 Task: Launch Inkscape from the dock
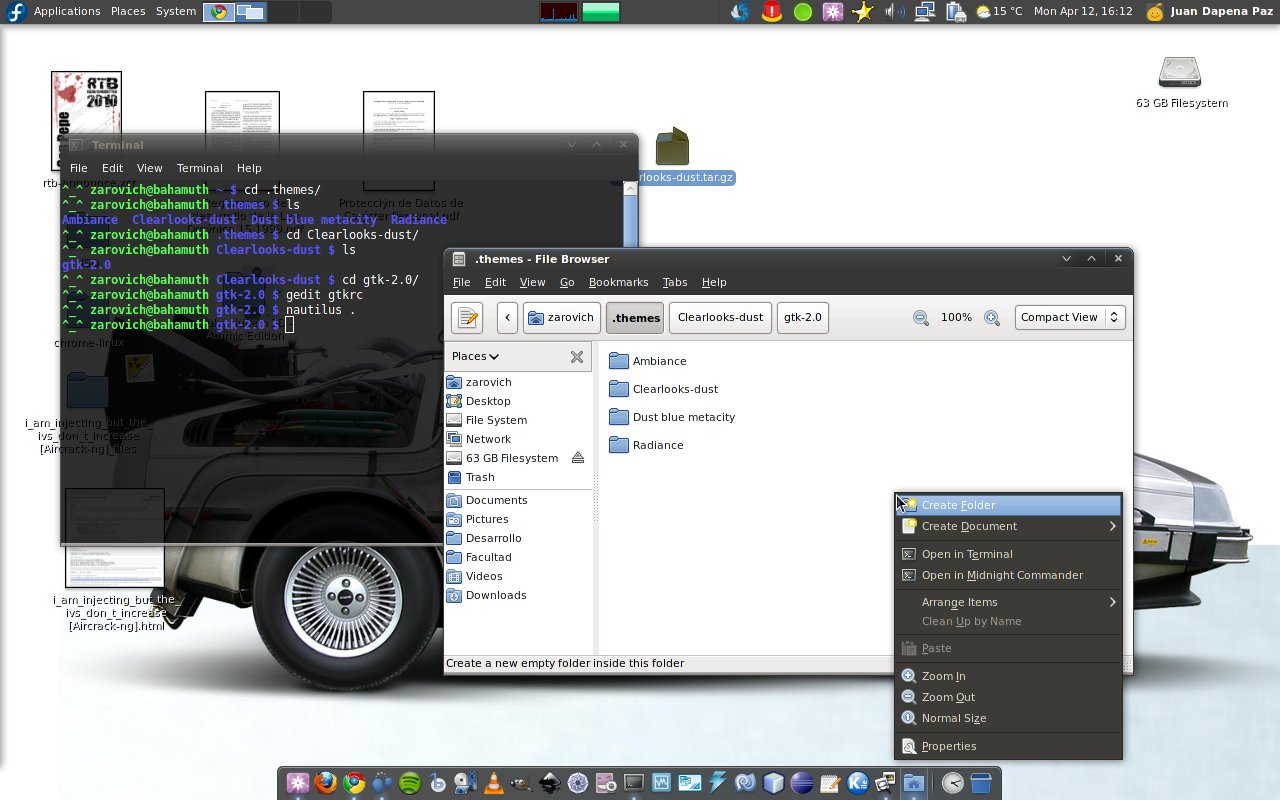coord(549,783)
